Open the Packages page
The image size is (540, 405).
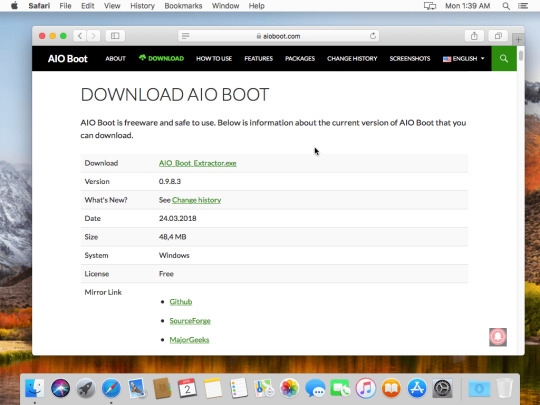tap(300, 59)
